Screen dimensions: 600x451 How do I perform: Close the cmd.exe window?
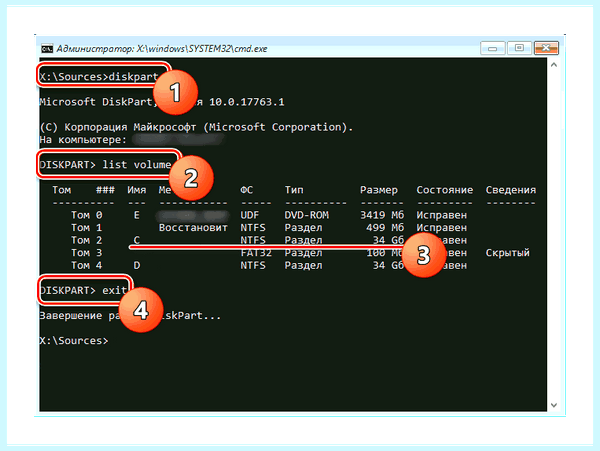(546, 48)
